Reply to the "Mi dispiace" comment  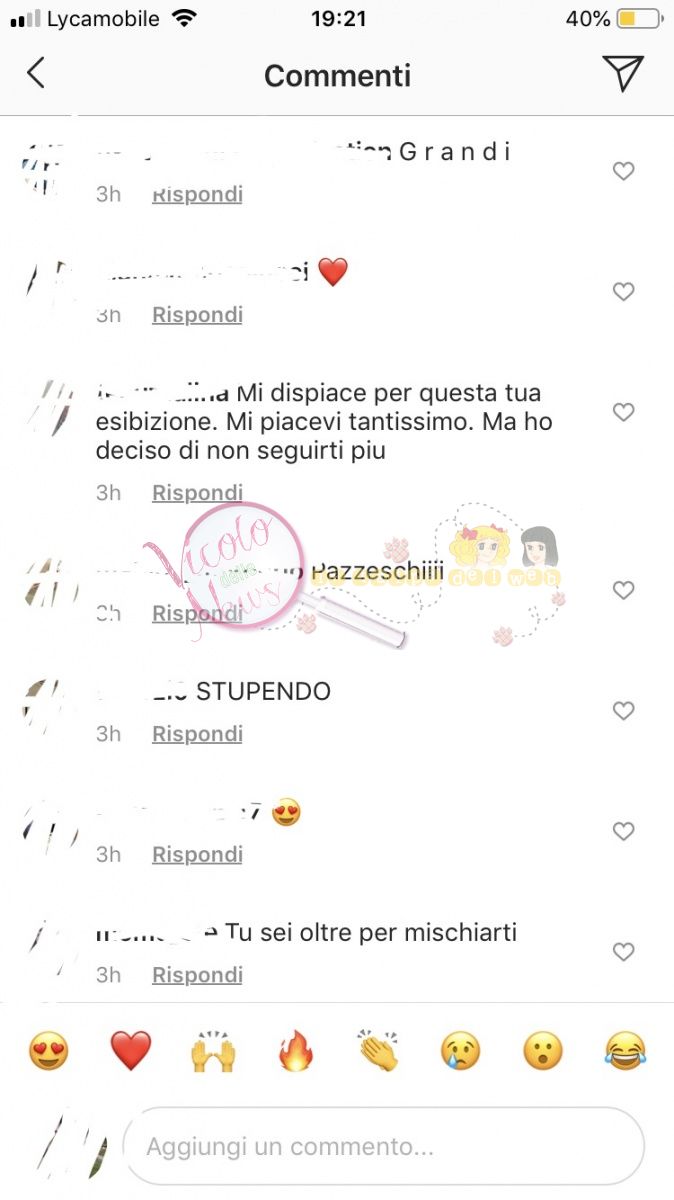[x=197, y=492]
